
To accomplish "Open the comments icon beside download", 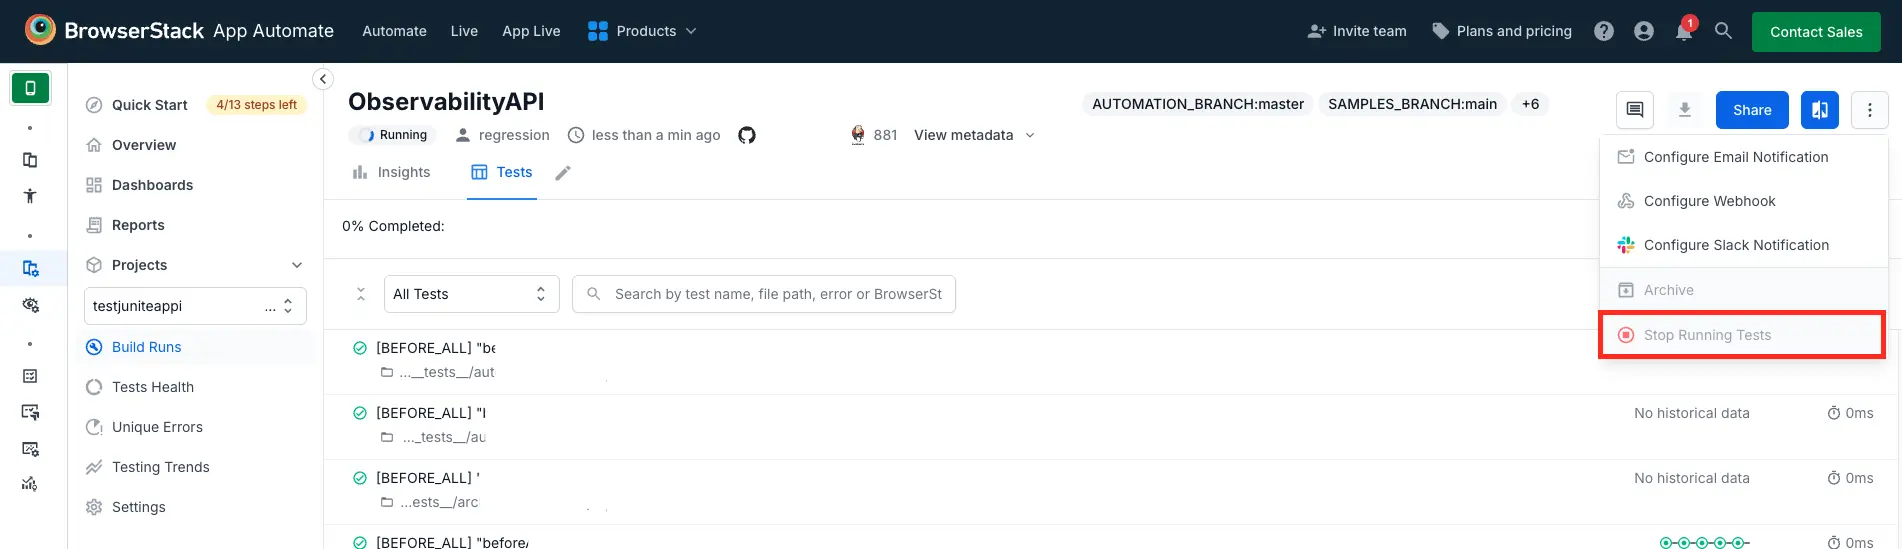I will [1635, 110].
